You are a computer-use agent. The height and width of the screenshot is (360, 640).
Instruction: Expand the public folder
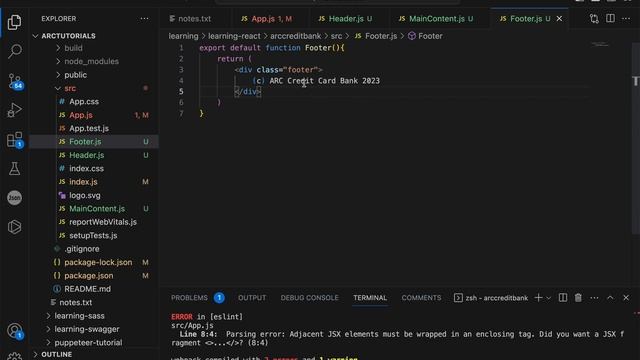pos(75,75)
